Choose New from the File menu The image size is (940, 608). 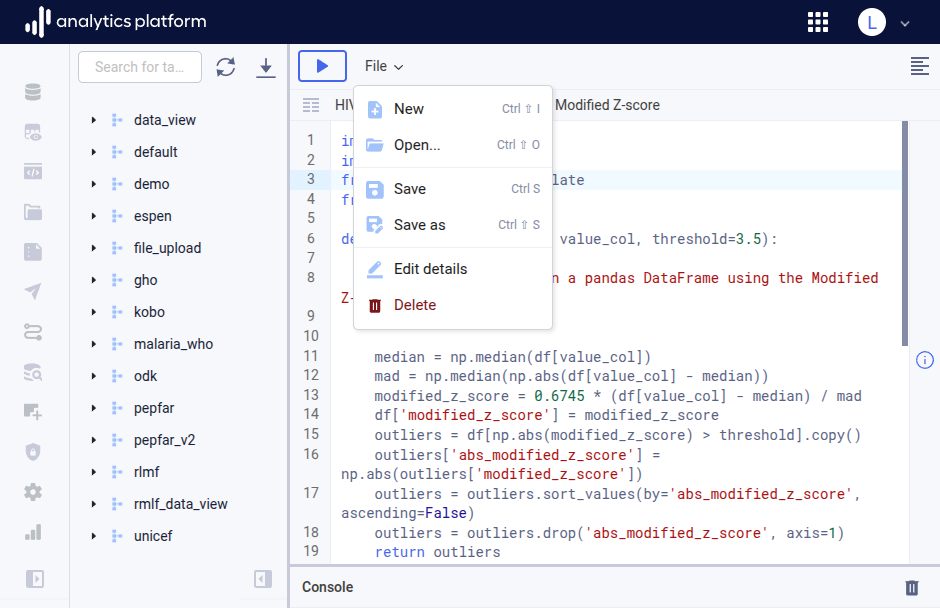(x=453, y=109)
